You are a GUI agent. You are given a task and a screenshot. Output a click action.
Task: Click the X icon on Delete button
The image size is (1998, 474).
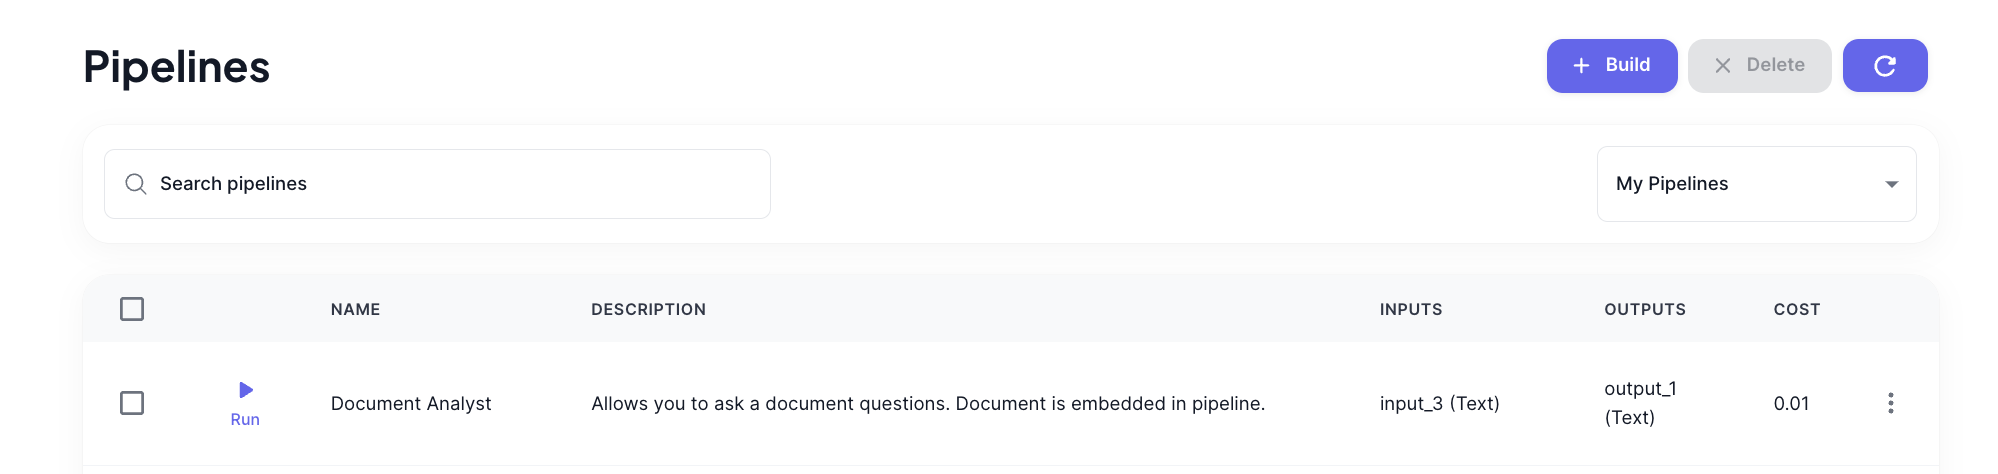1722,66
